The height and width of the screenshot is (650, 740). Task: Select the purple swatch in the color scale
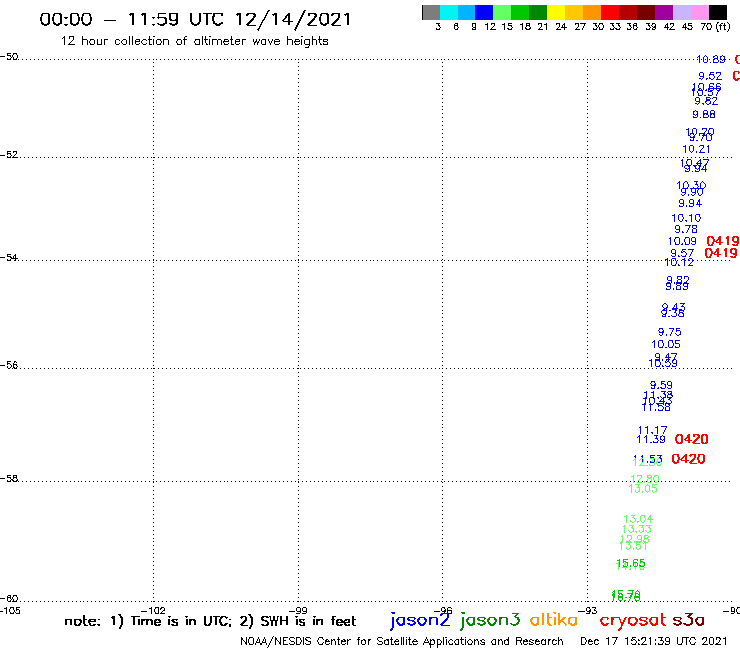point(664,12)
